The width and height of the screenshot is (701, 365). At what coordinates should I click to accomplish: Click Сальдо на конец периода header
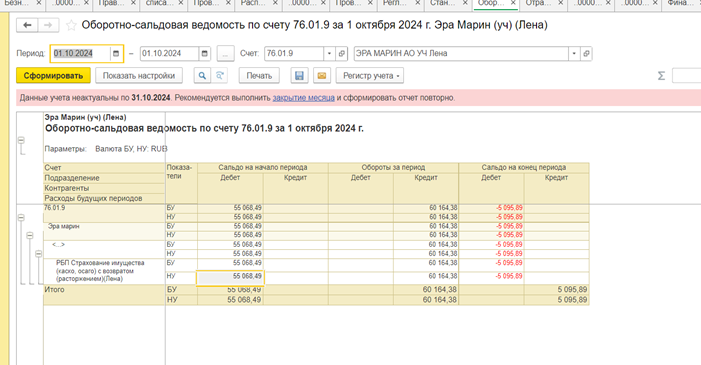click(524, 167)
